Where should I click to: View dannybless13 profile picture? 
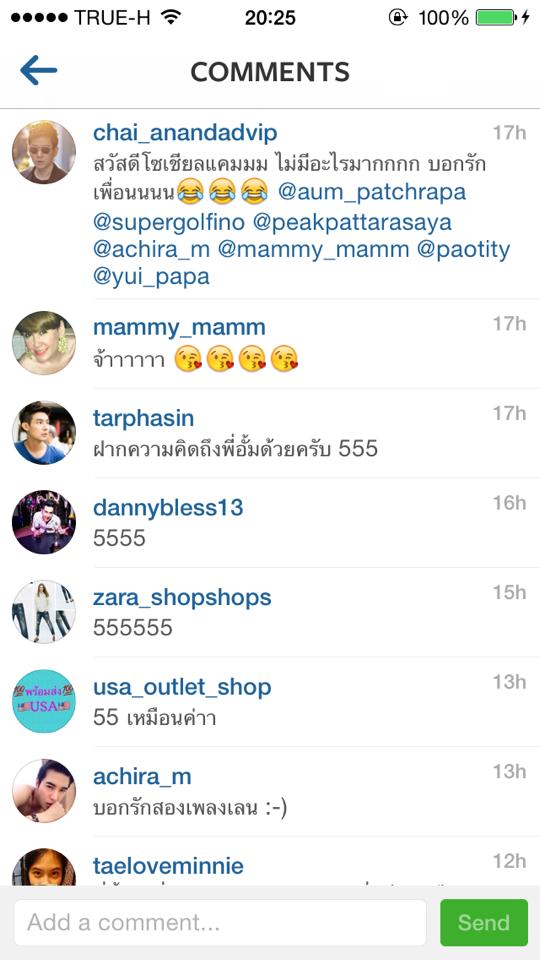(x=44, y=522)
